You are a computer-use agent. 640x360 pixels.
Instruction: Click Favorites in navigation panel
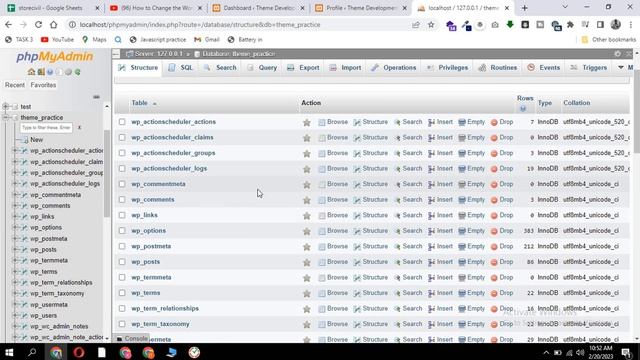(43, 85)
